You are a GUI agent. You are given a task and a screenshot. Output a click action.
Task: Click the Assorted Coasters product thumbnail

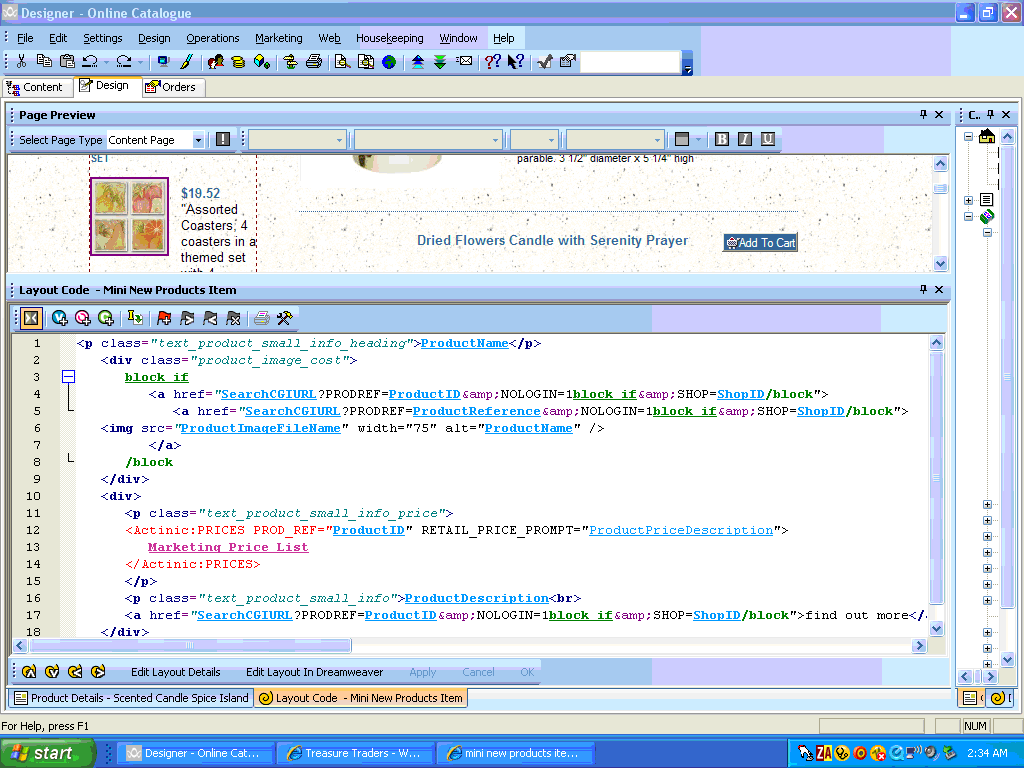click(x=129, y=216)
